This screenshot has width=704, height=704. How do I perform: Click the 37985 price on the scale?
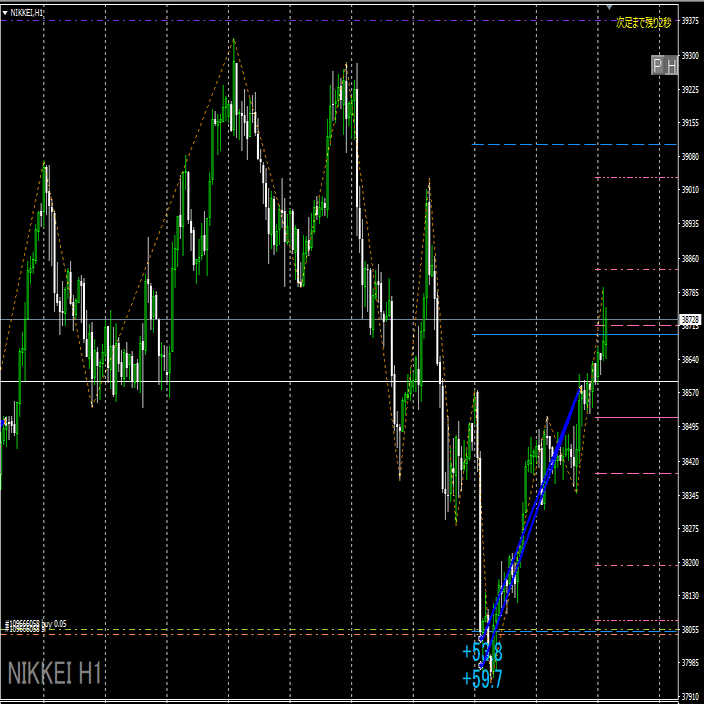(691, 662)
